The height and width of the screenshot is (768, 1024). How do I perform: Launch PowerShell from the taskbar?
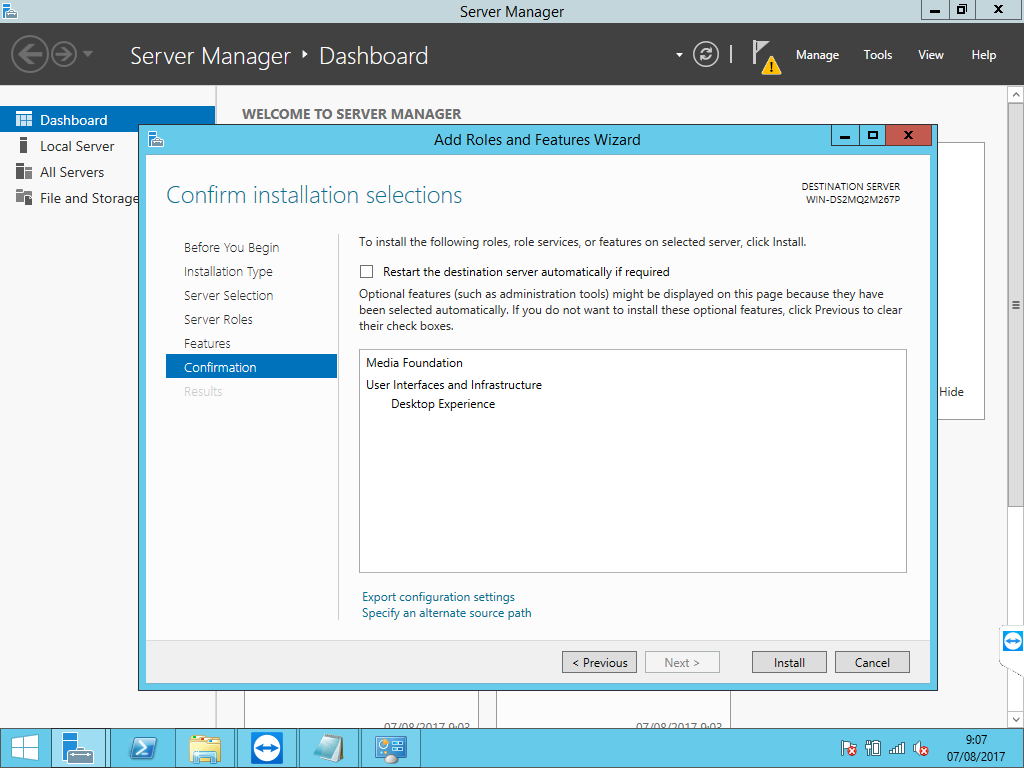(x=142, y=748)
